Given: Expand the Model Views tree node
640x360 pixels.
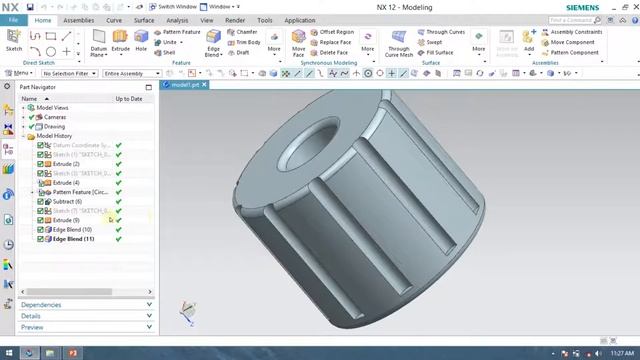Looking at the screenshot, I should pos(23,108).
